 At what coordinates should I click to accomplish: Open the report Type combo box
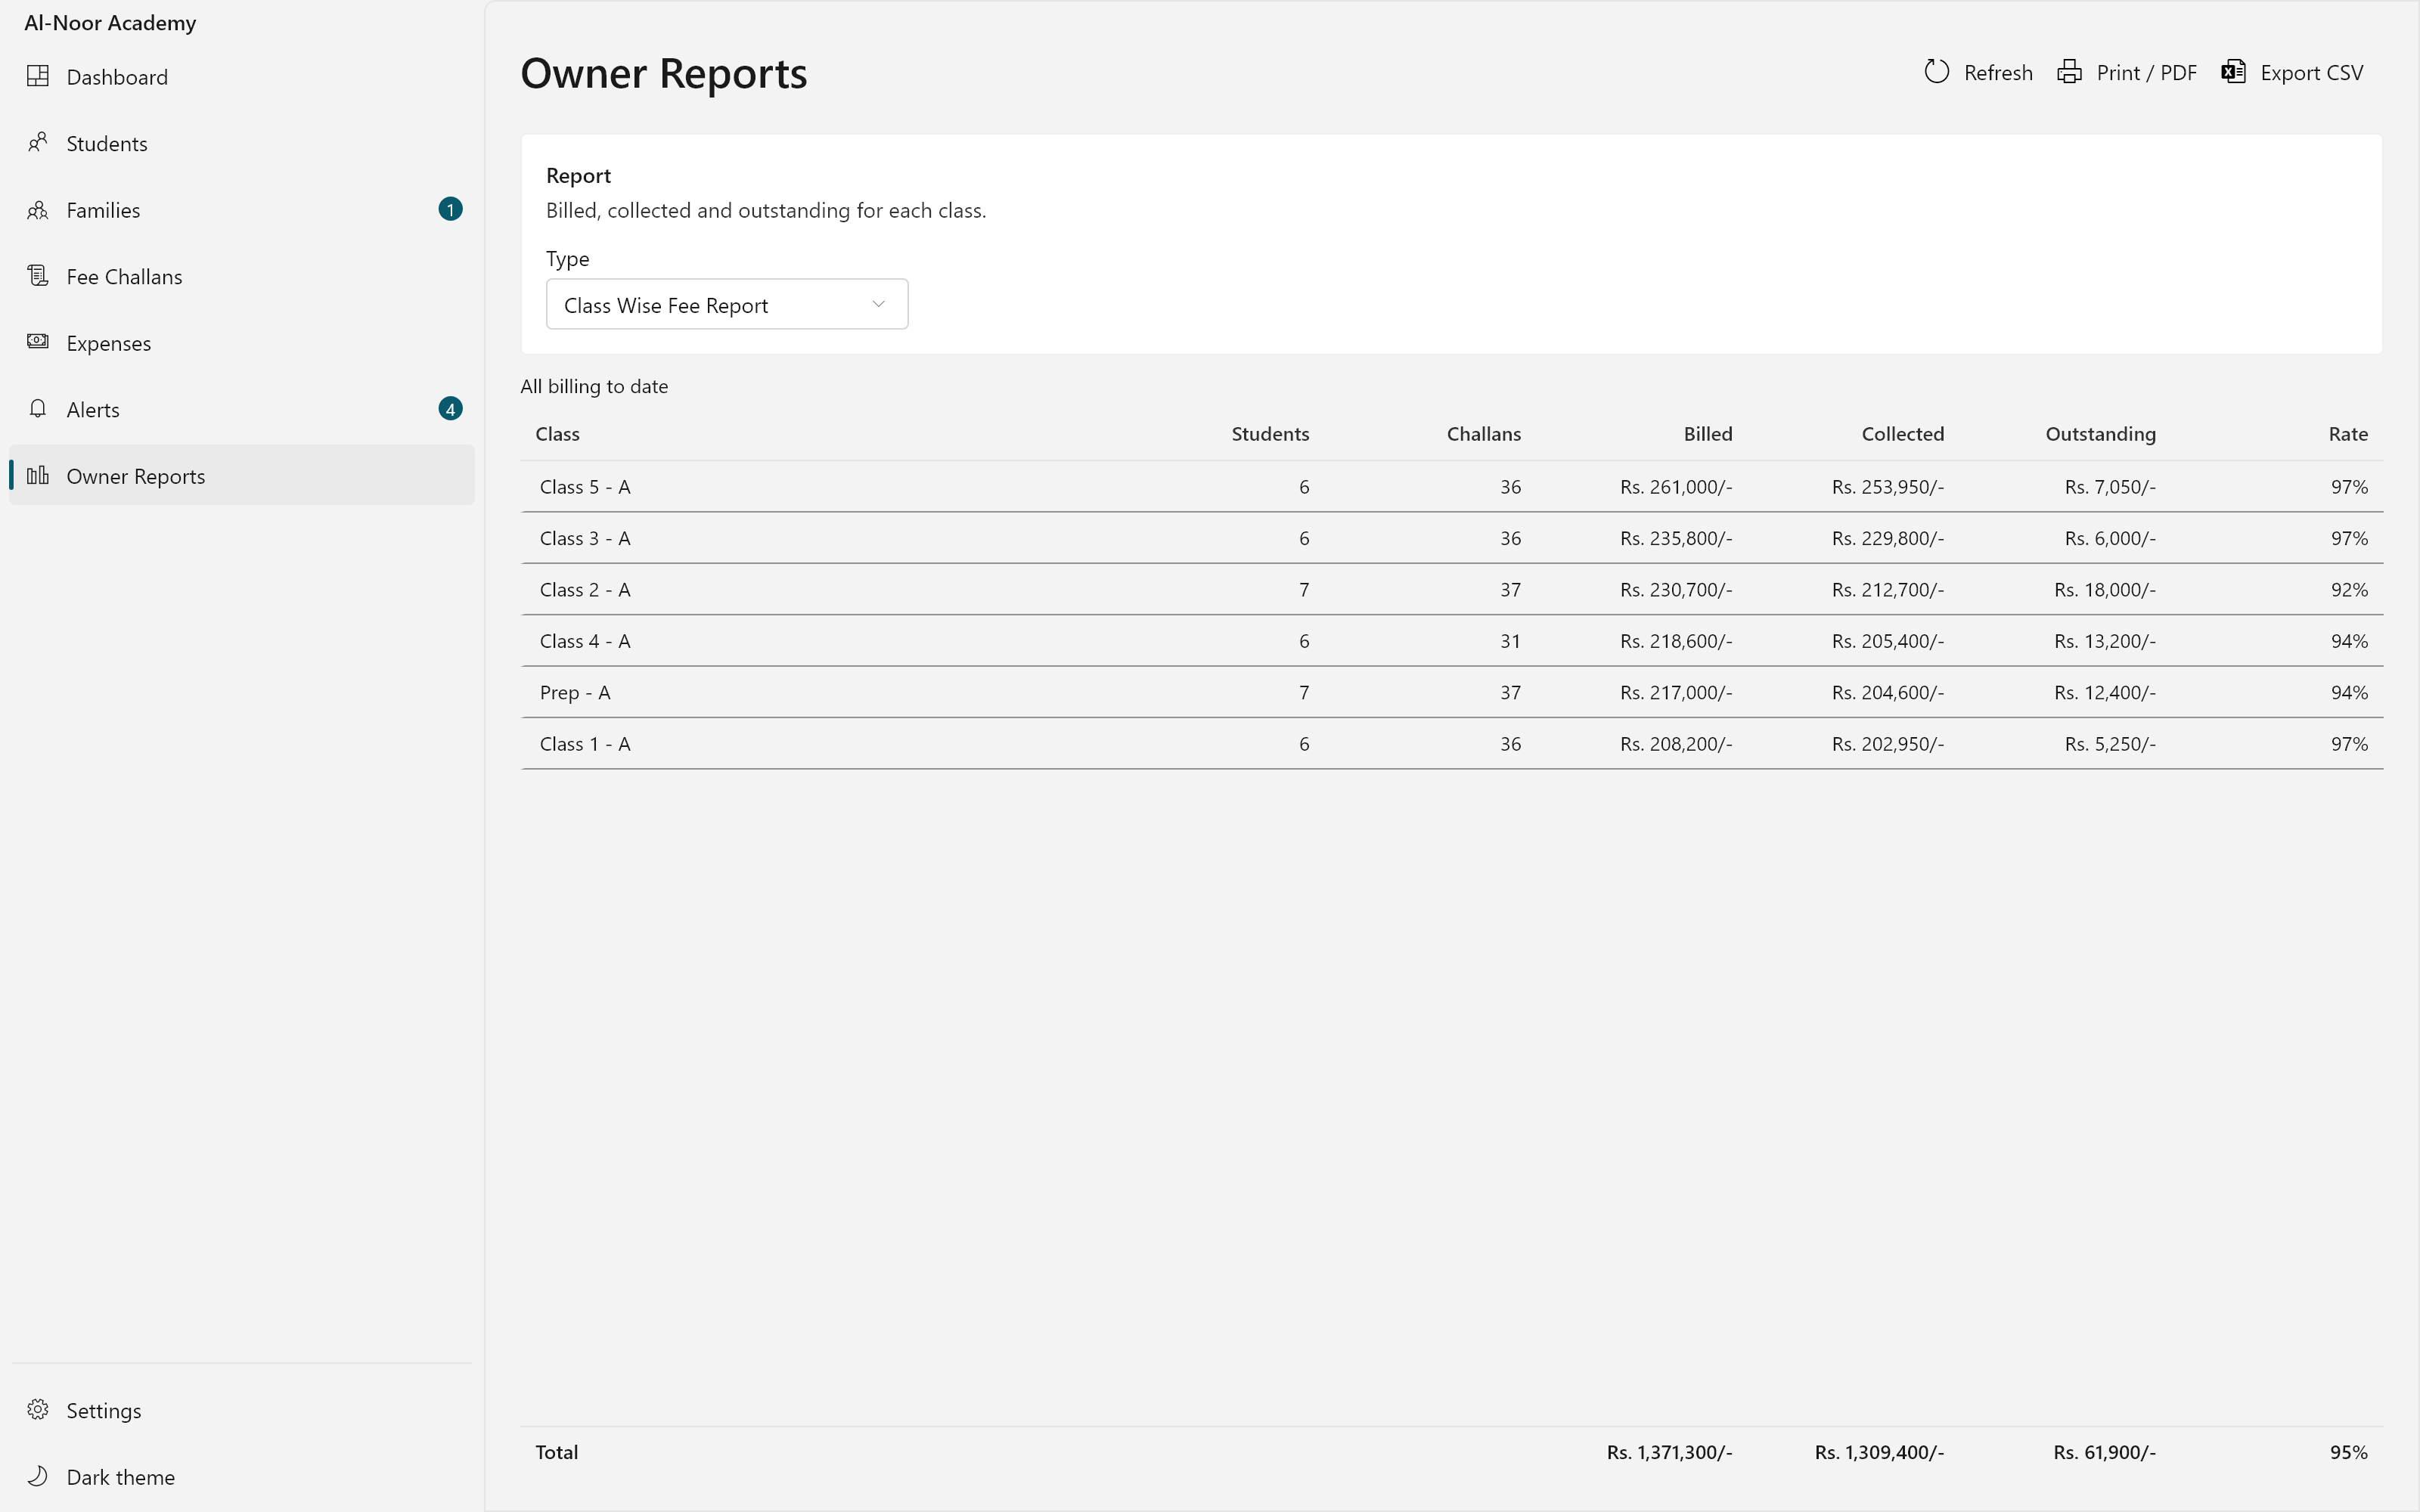tap(727, 304)
